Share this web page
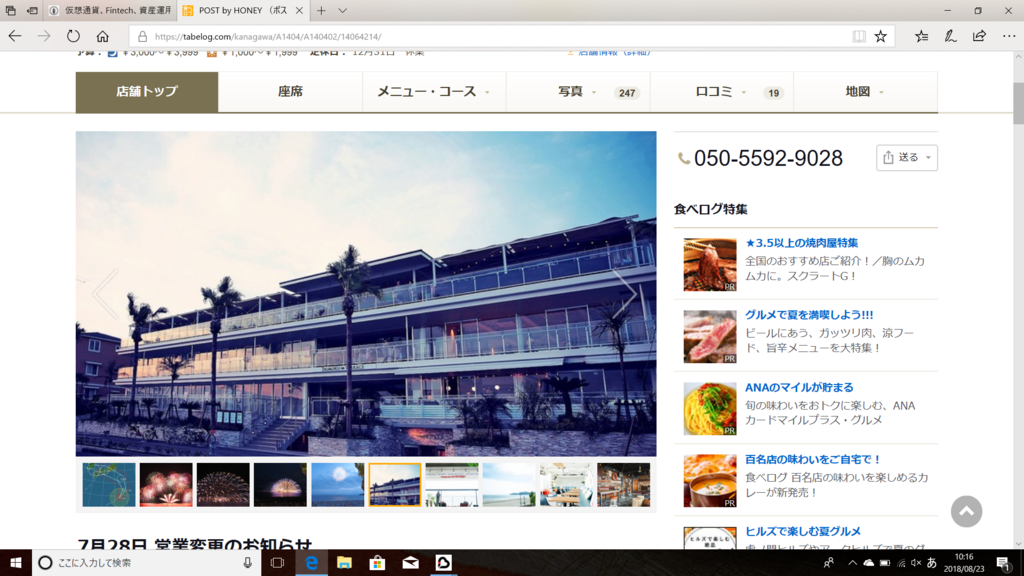The width and height of the screenshot is (1024, 576). (979, 37)
